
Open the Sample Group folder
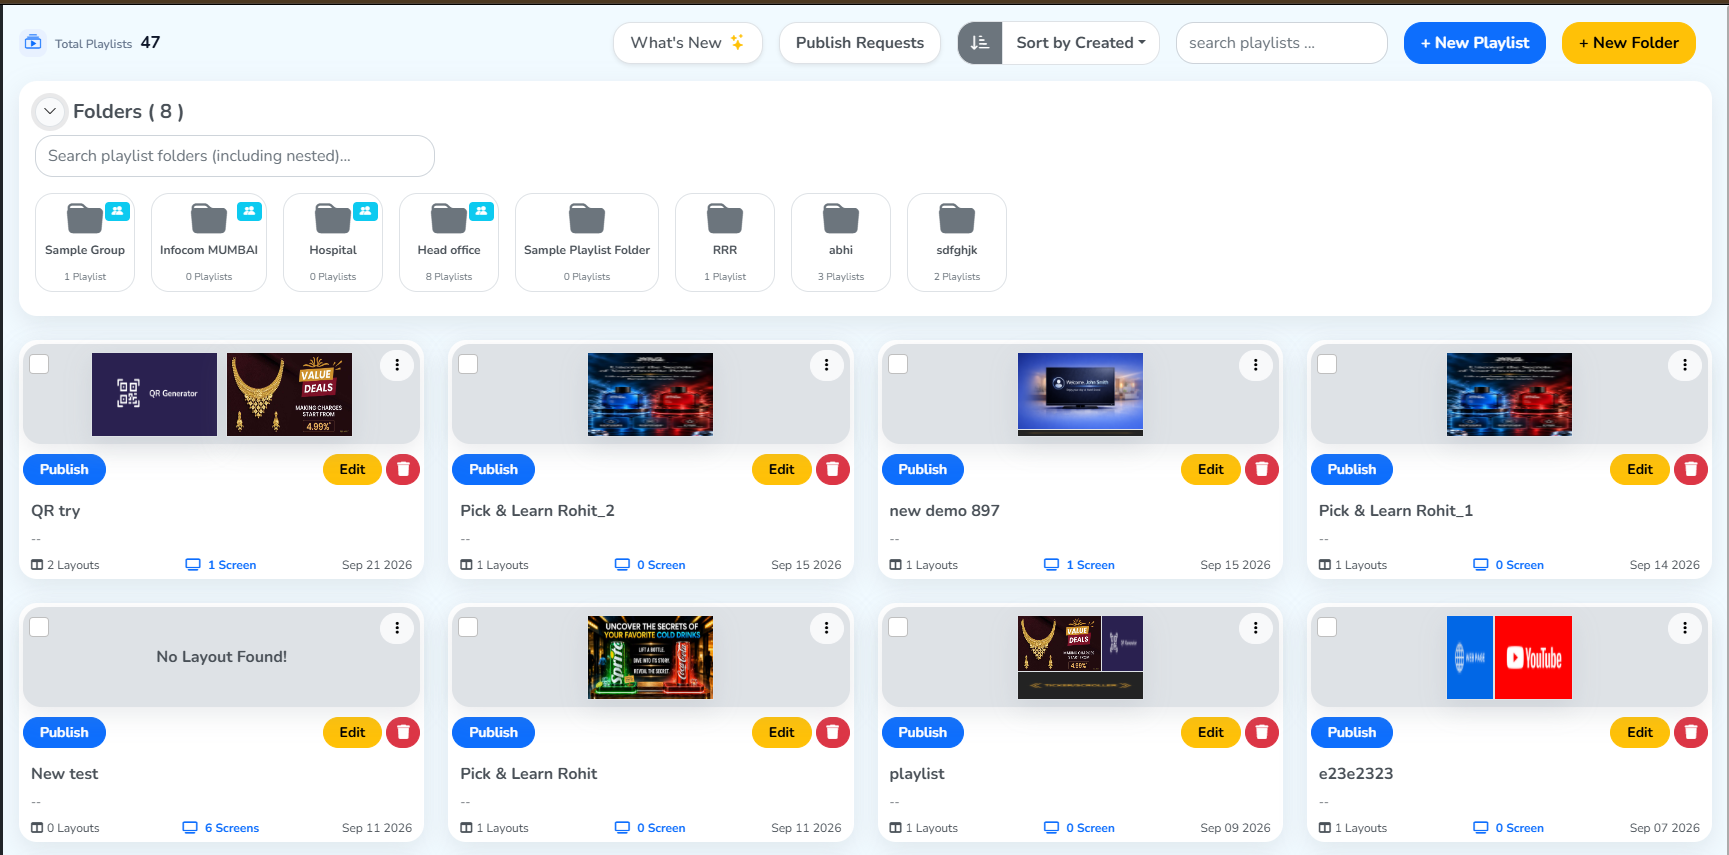85,243
